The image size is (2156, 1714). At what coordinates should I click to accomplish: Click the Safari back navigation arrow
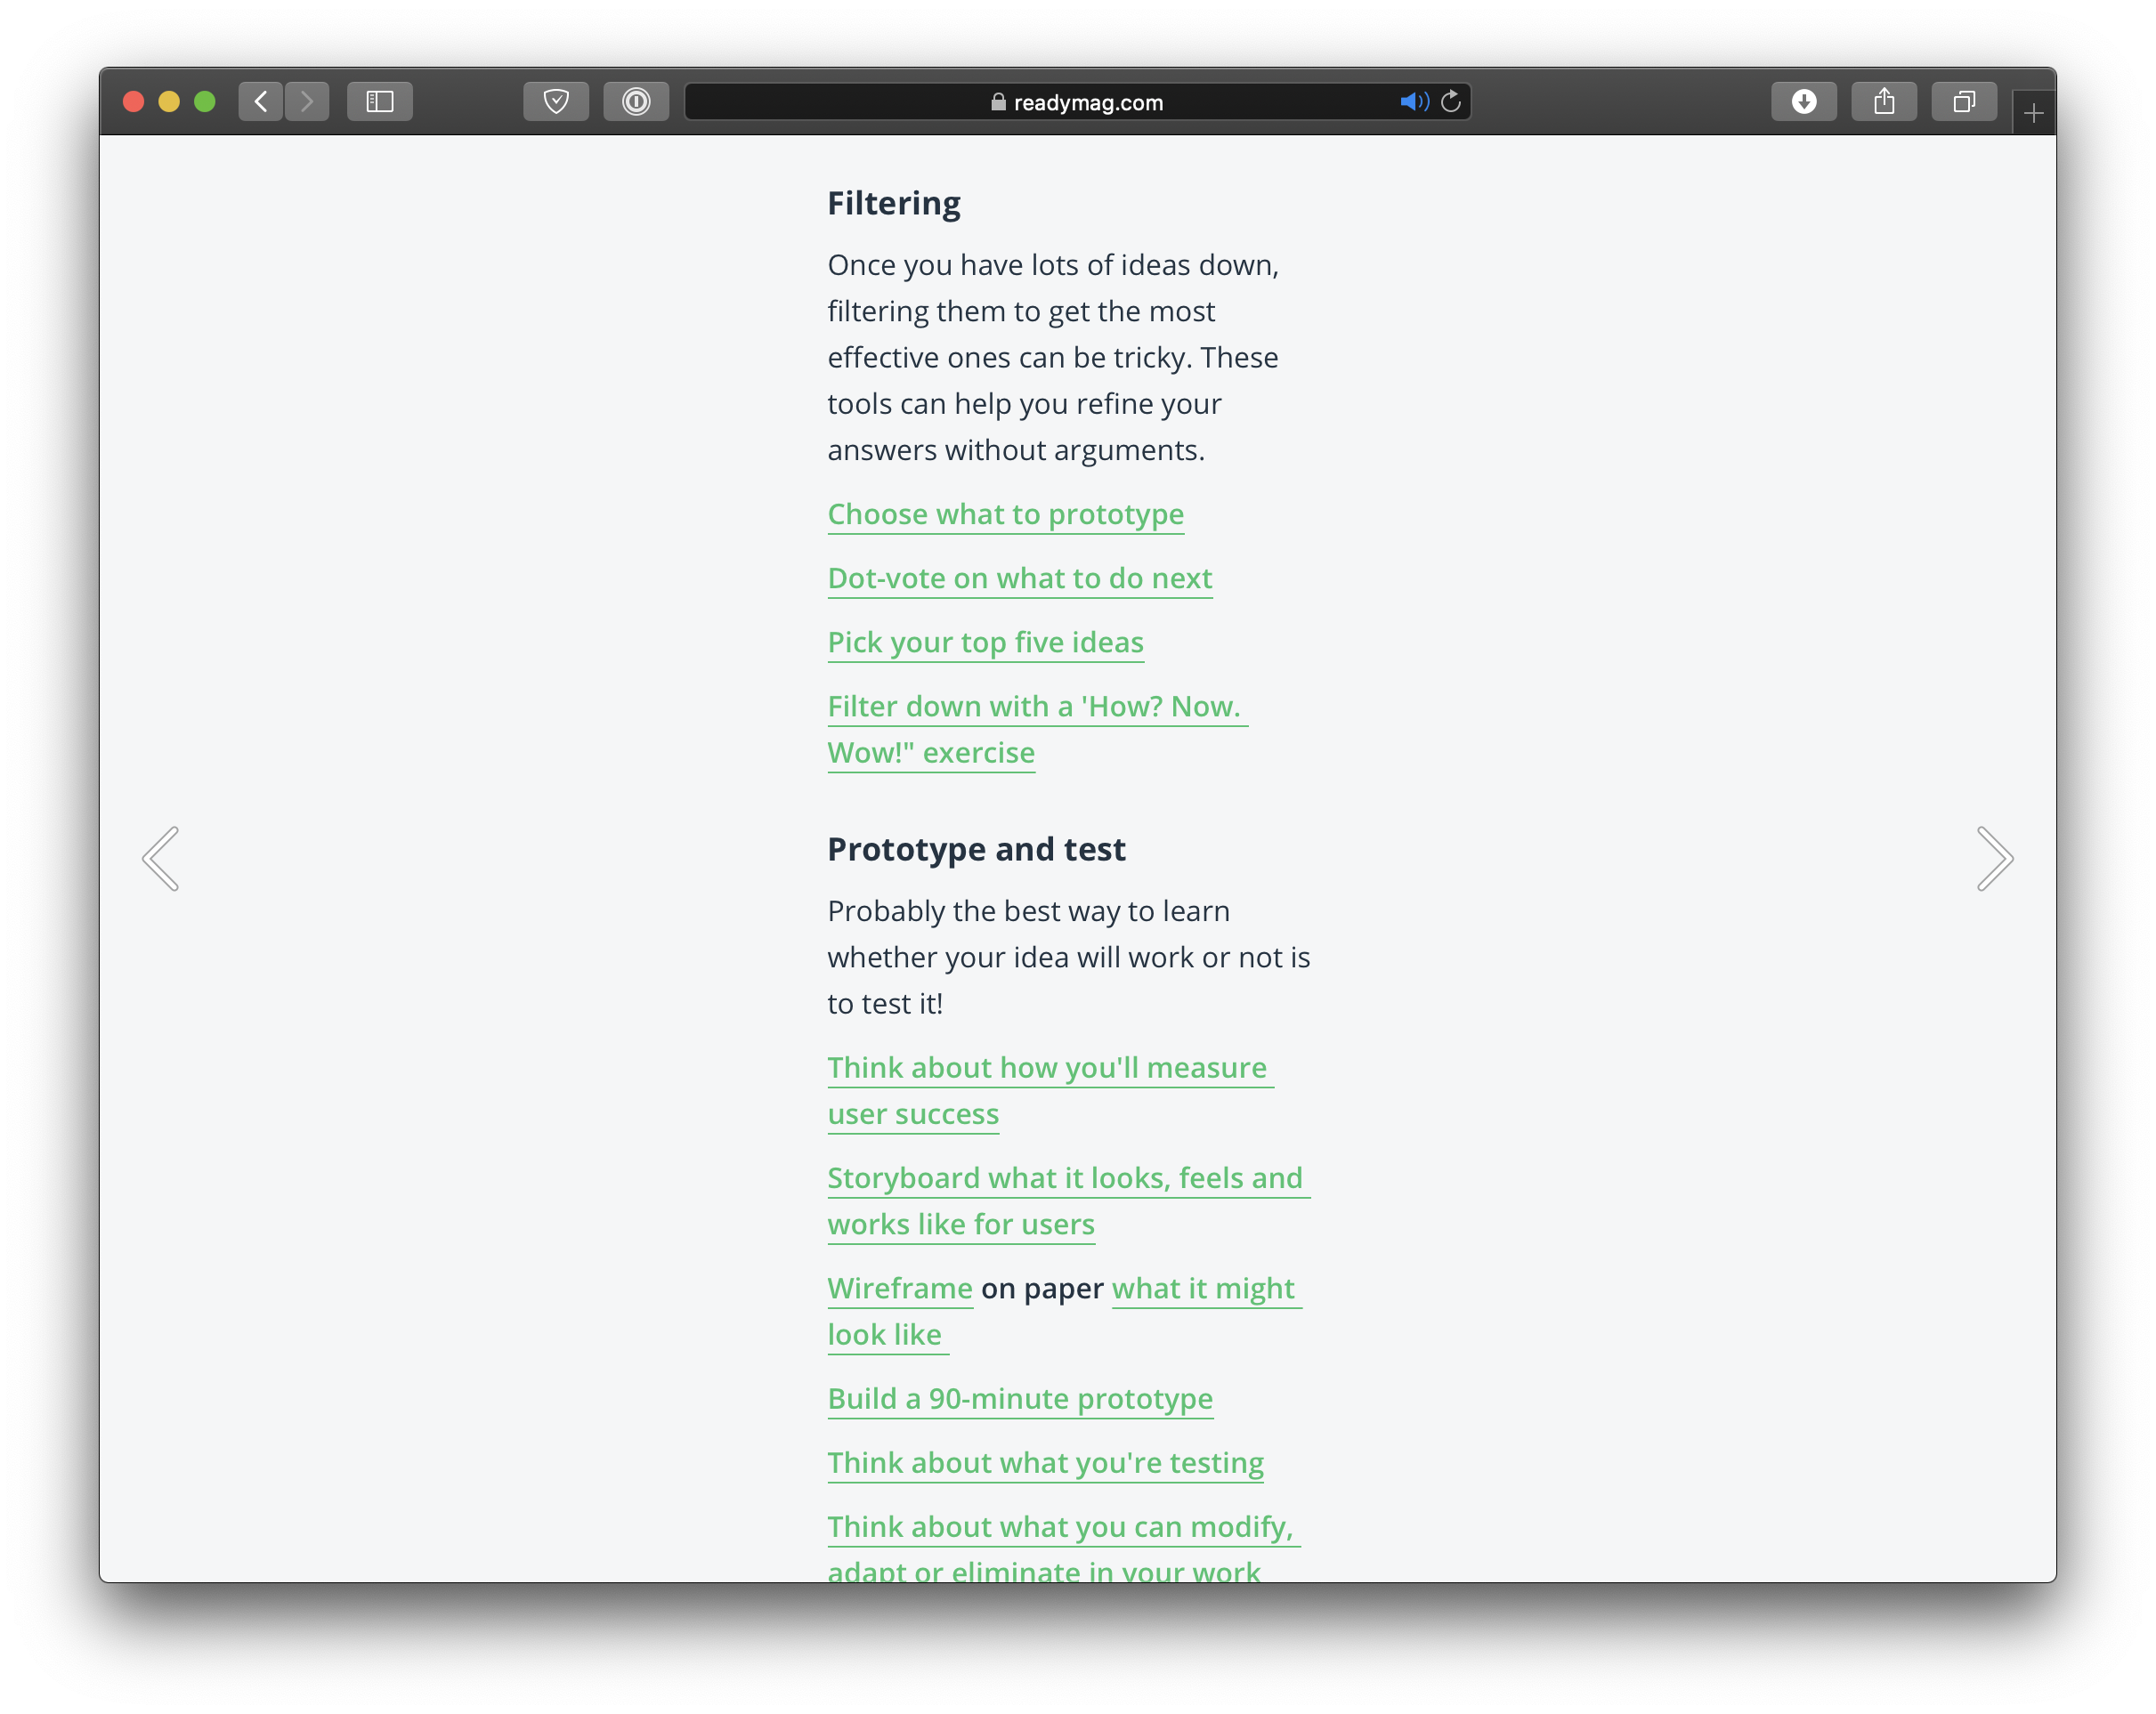[x=261, y=101]
